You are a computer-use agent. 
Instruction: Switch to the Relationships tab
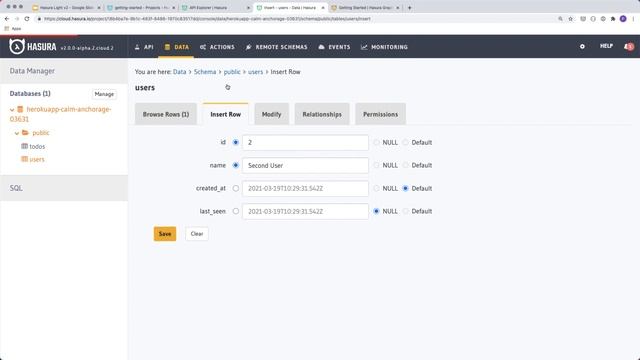pos(322,114)
